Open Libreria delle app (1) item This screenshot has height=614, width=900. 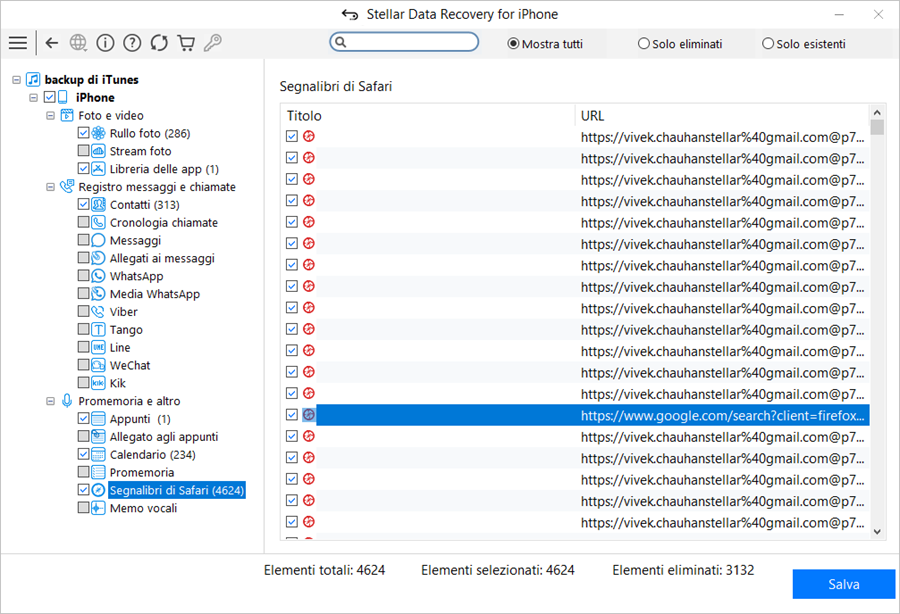click(x=164, y=169)
